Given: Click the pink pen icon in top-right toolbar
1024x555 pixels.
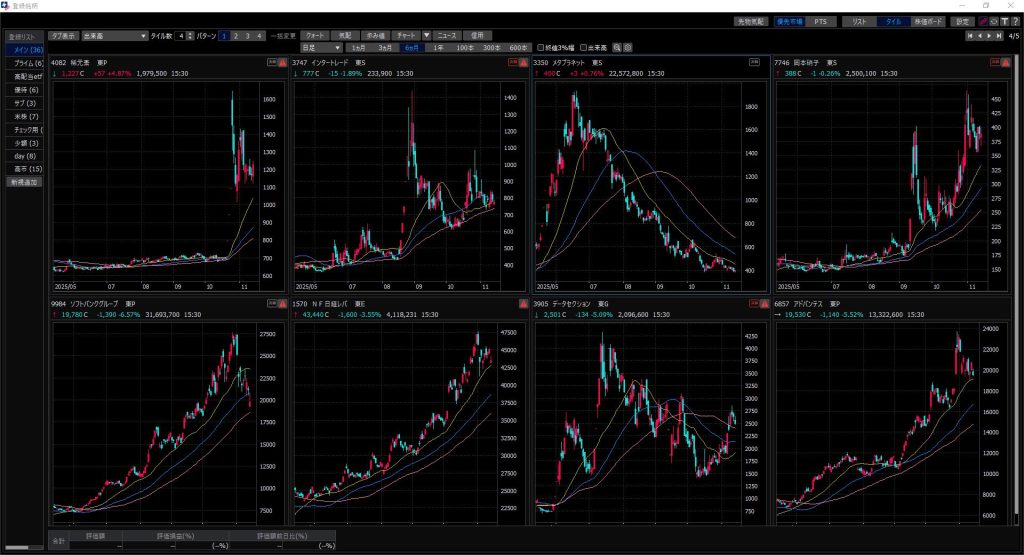Looking at the screenshot, I should [983, 21].
